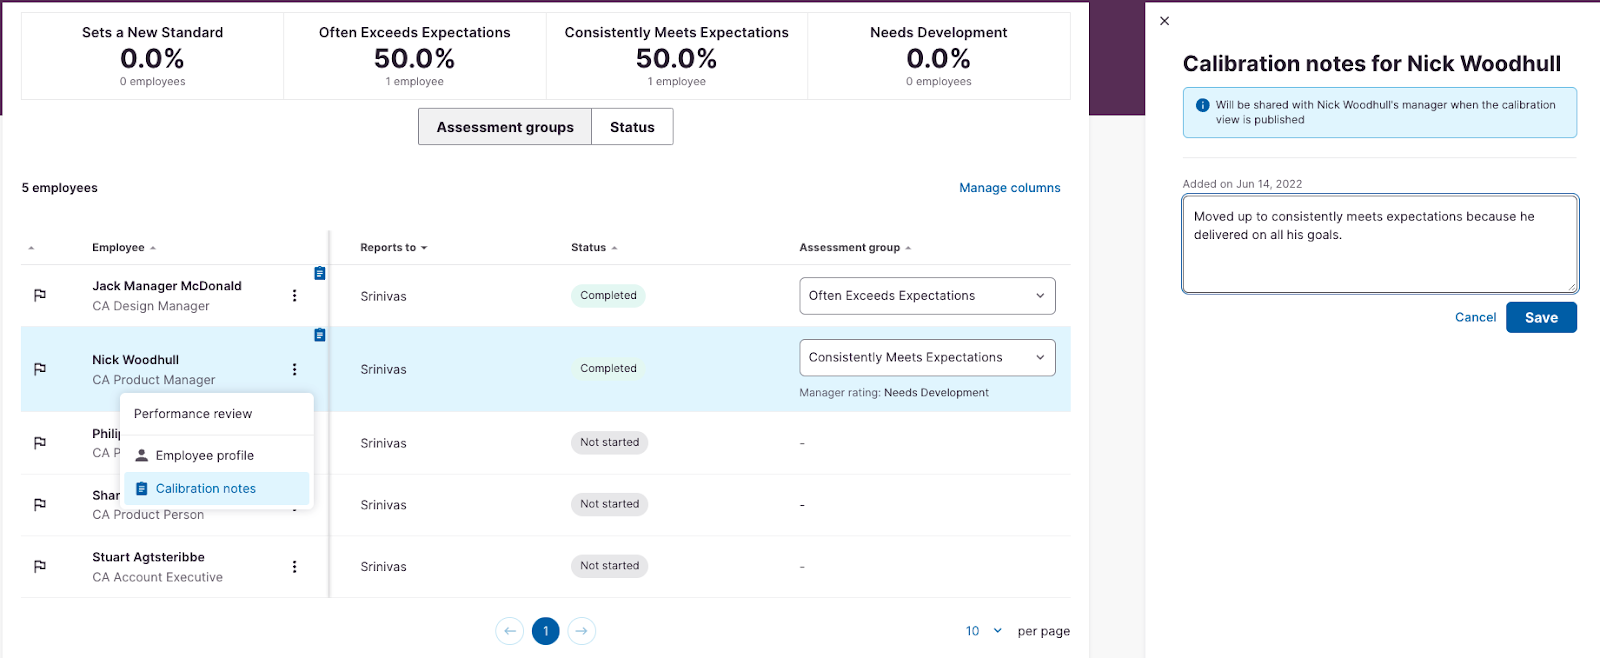The image size is (1600, 658).
Task: Flag Stuart Agtsteribbe's row
Action: tap(40, 567)
